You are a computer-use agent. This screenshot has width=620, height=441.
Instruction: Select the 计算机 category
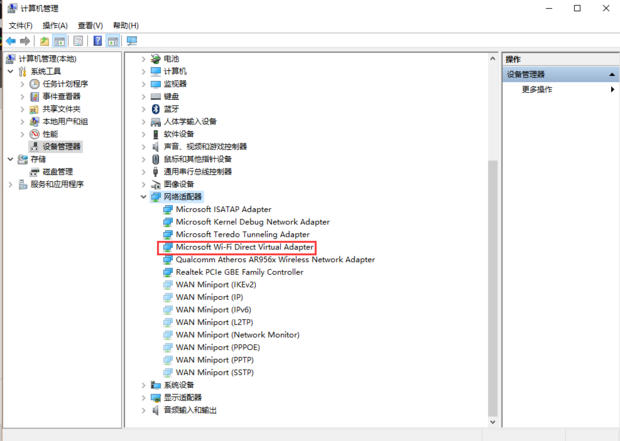[175, 71]
